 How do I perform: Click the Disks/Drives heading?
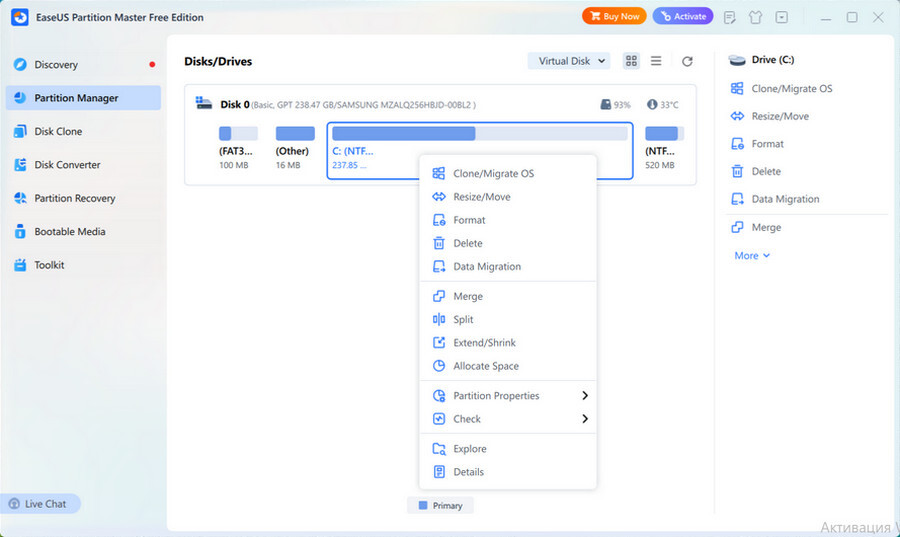click(218, 61)
